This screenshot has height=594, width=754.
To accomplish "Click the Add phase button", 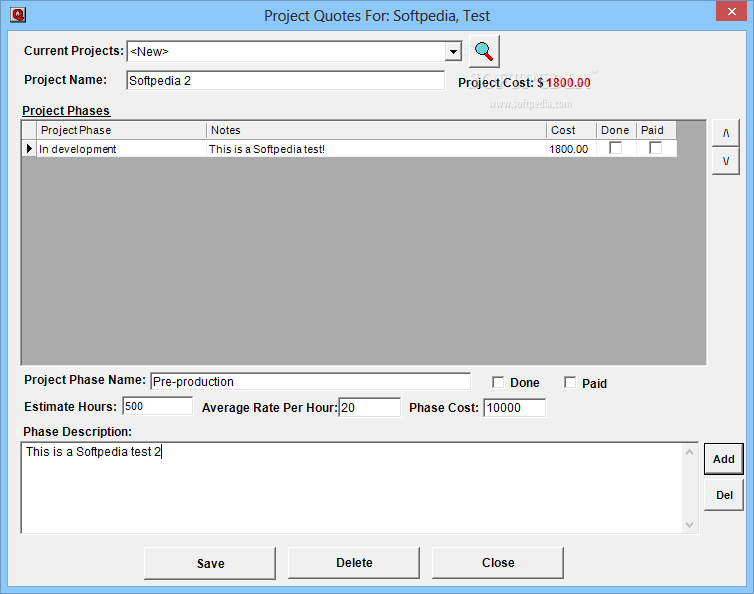I will (x=724, y=459).
